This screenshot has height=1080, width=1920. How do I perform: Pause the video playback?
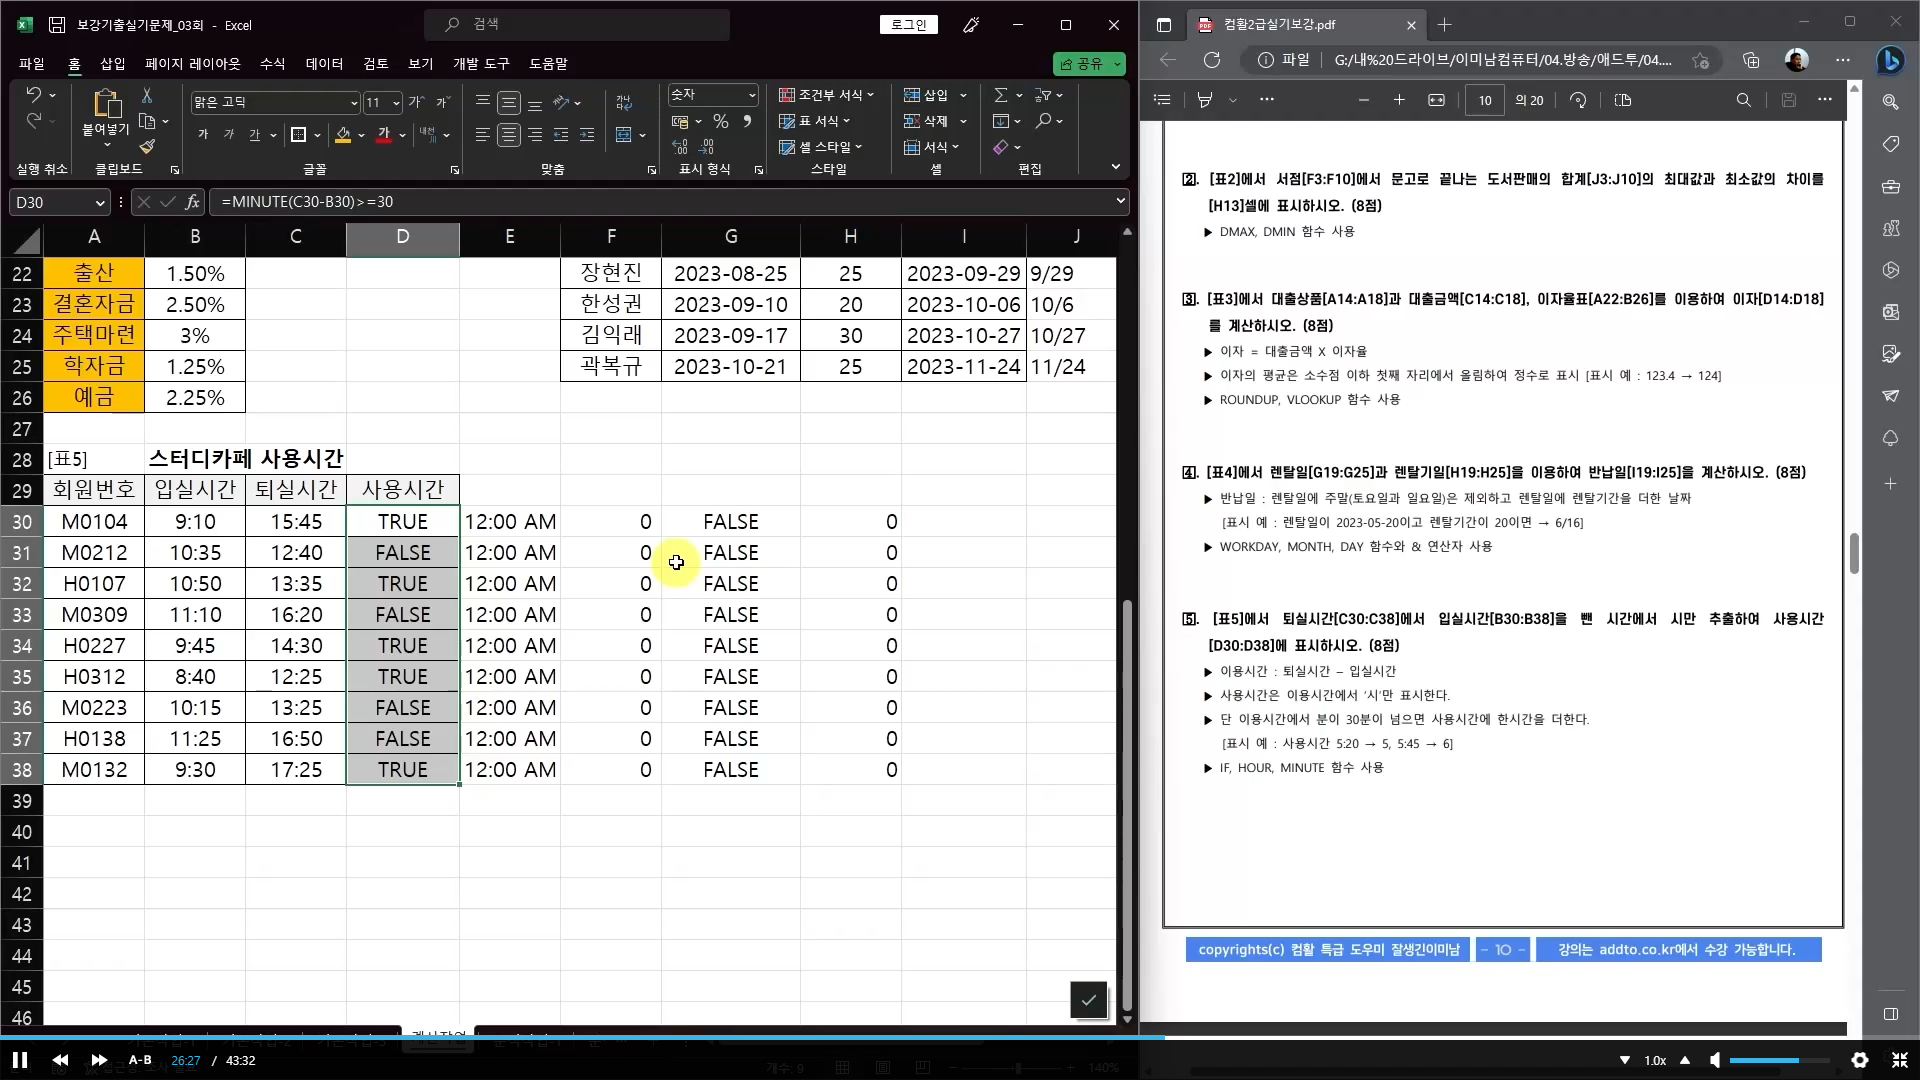click(x=19, y=1060)
